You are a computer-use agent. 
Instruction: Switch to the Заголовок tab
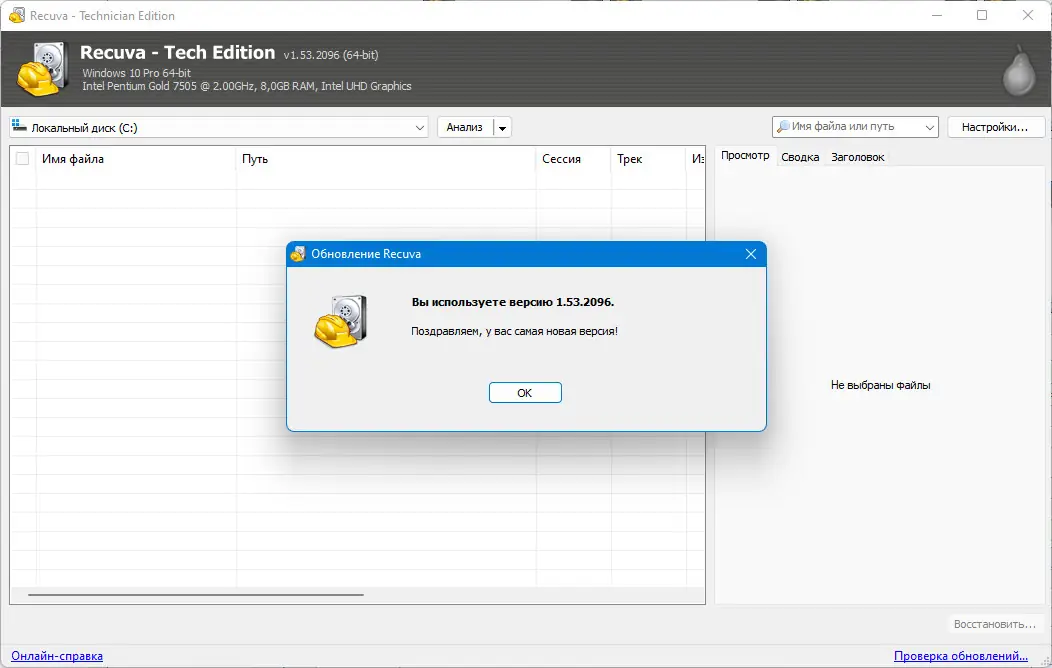click(857, 157)
